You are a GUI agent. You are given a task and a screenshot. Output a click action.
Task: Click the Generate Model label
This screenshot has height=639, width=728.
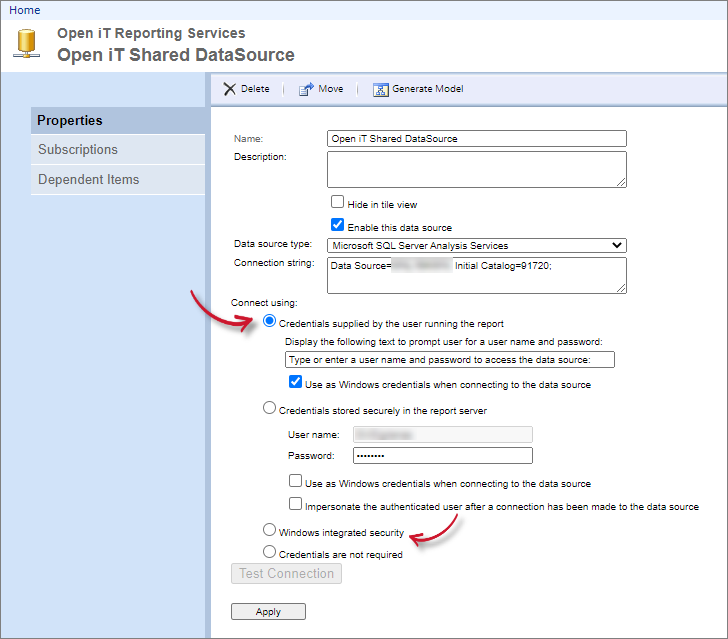[428, 89]
